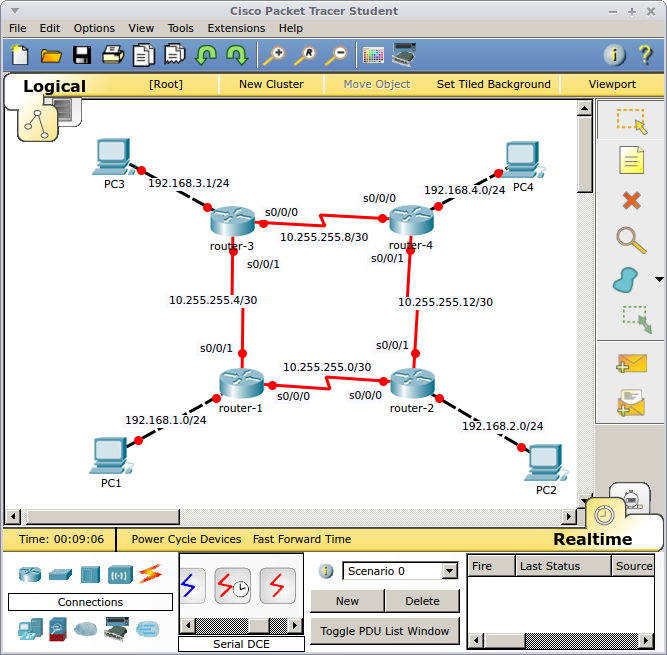667x655 pixels.
Task: Click the router-1 device
Action: point(241,383)
